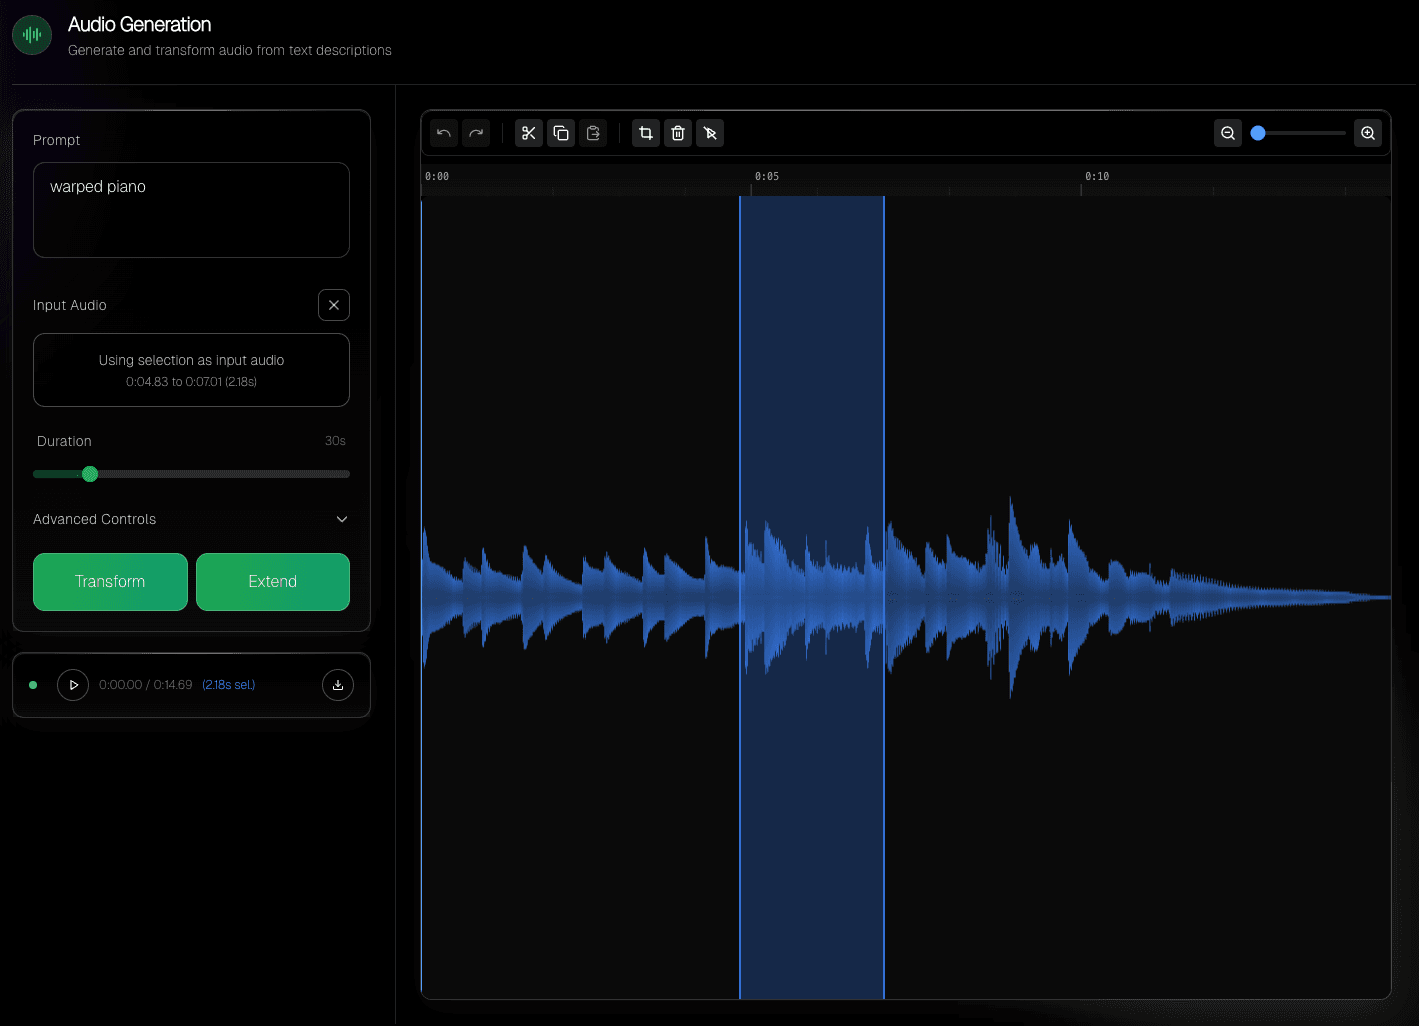
Task: Click the 0:10 marker on the timeline ruler
Action: tap(1097, 176)
